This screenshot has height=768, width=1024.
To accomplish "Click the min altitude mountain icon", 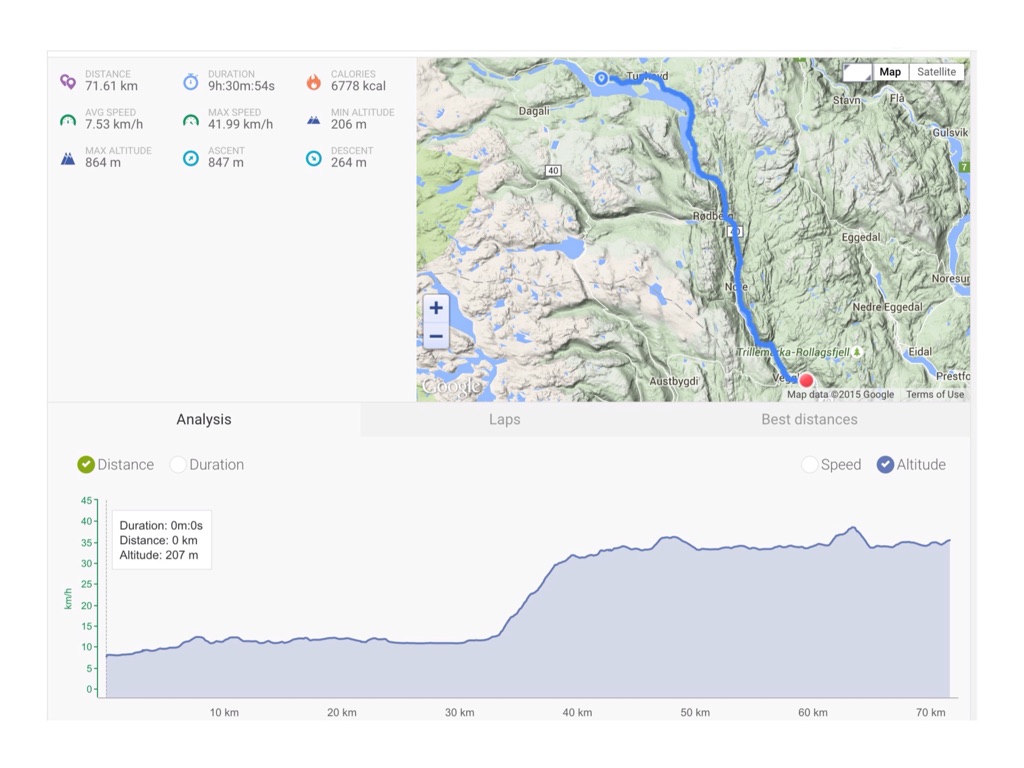I will [x=314, y=120].
